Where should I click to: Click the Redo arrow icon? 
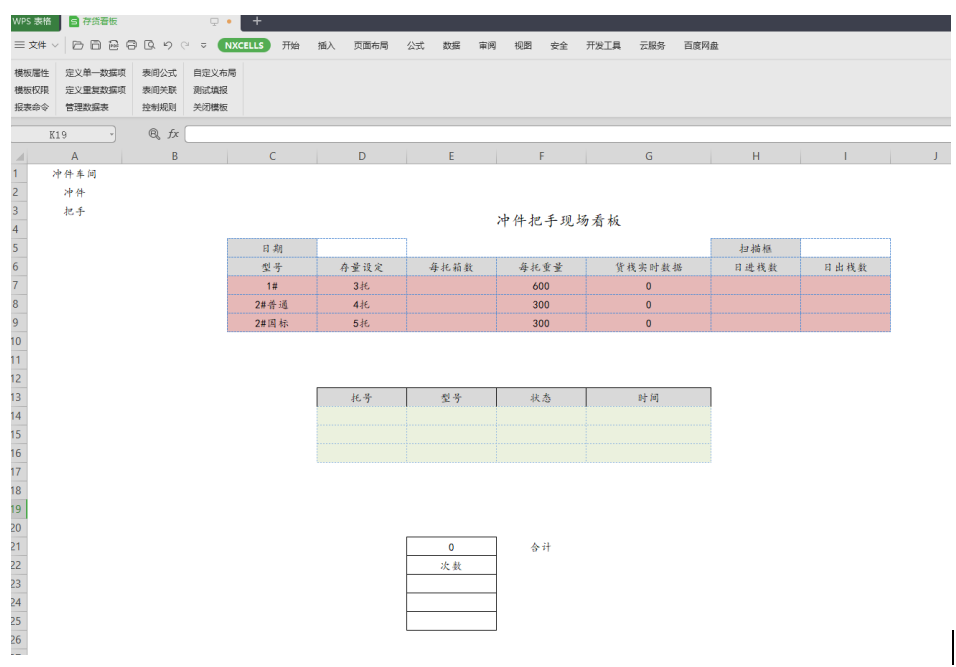click(185, 45)
